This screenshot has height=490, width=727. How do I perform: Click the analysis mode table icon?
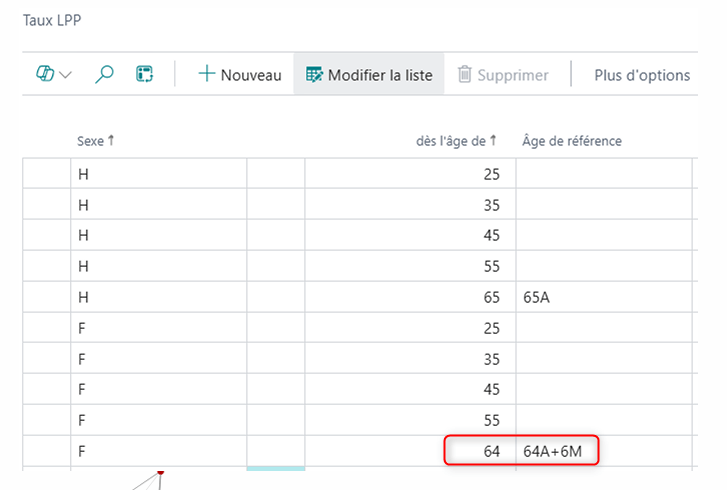[145, 74]
